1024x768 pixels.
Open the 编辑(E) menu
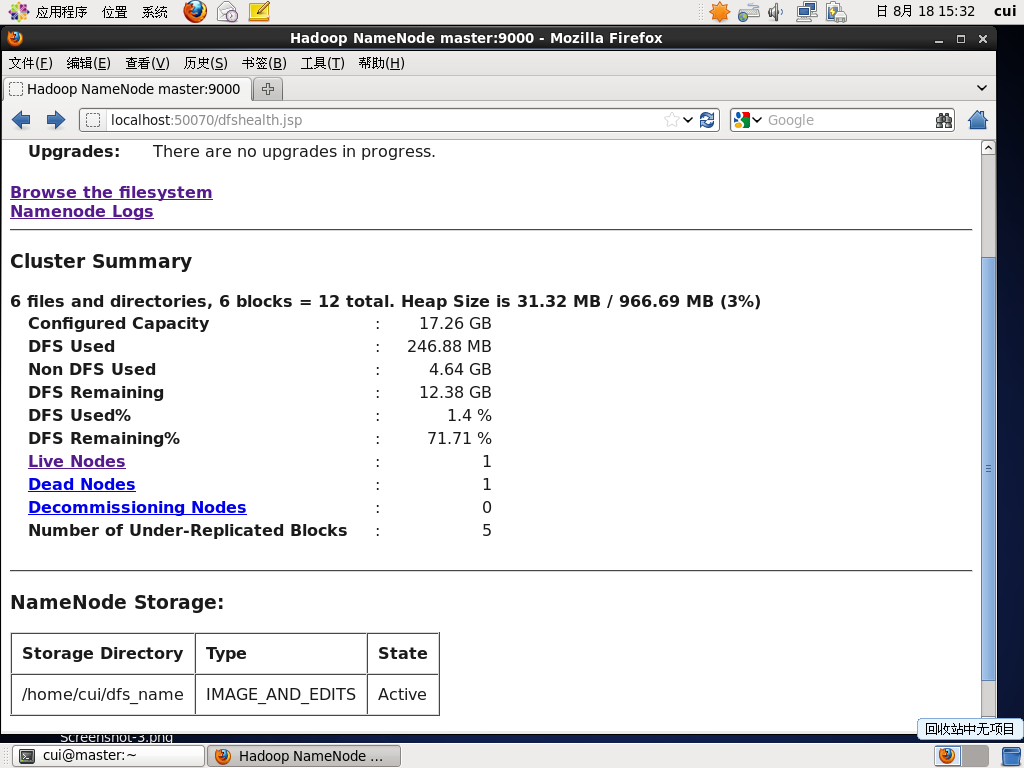point(89,63)
